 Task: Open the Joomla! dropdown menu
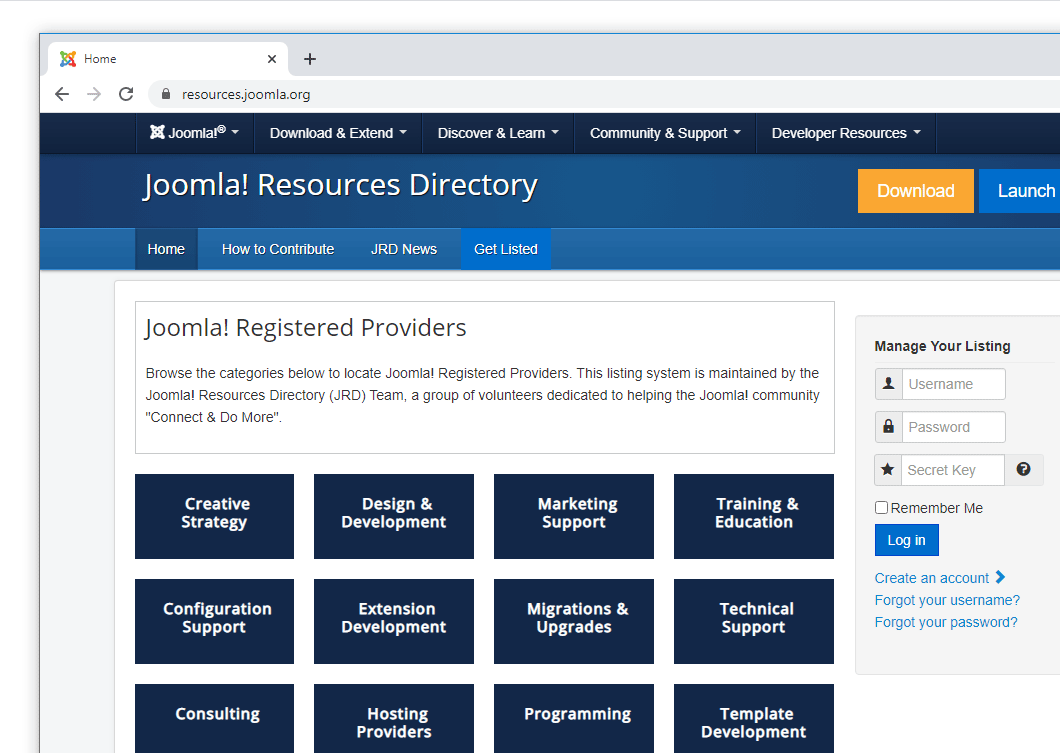coord(195,132)
